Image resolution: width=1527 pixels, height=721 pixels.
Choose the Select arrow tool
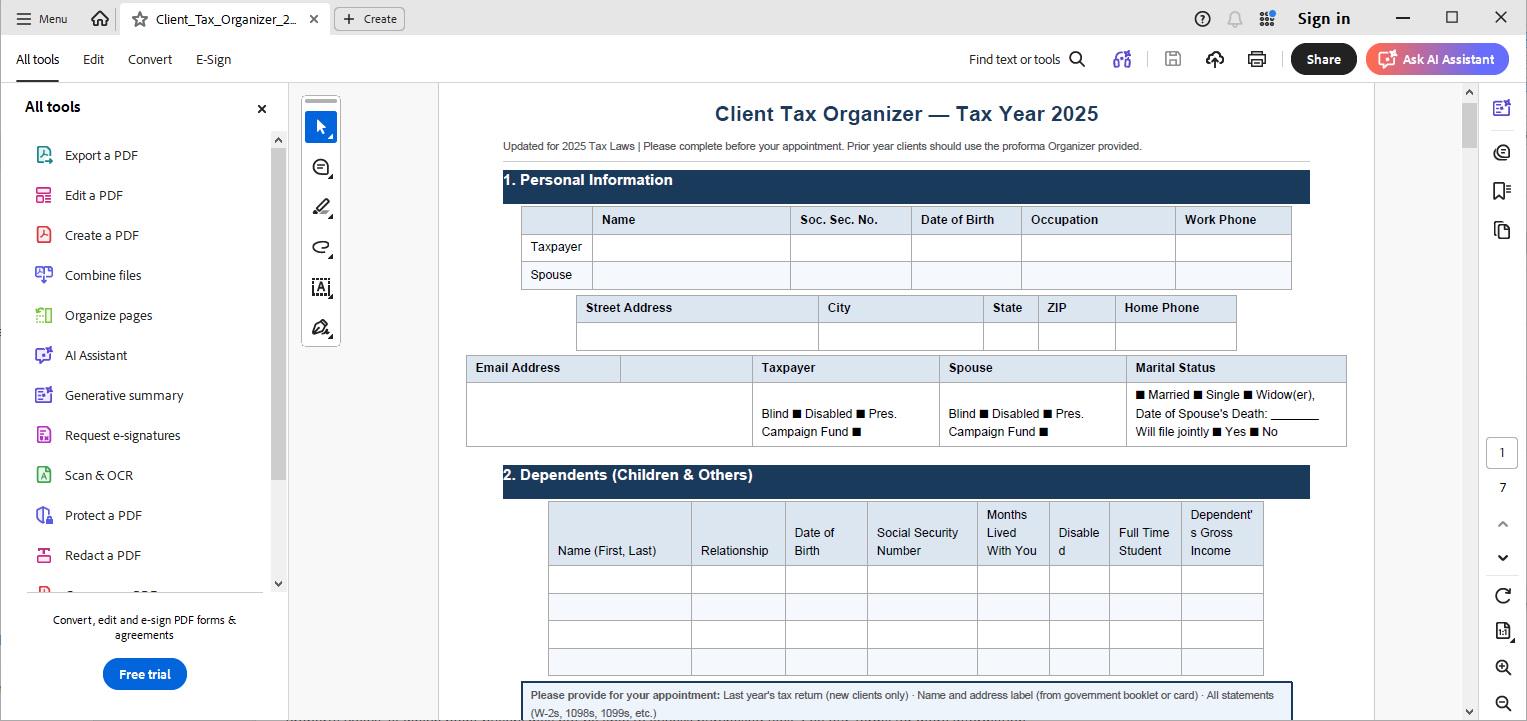[321, 127]
